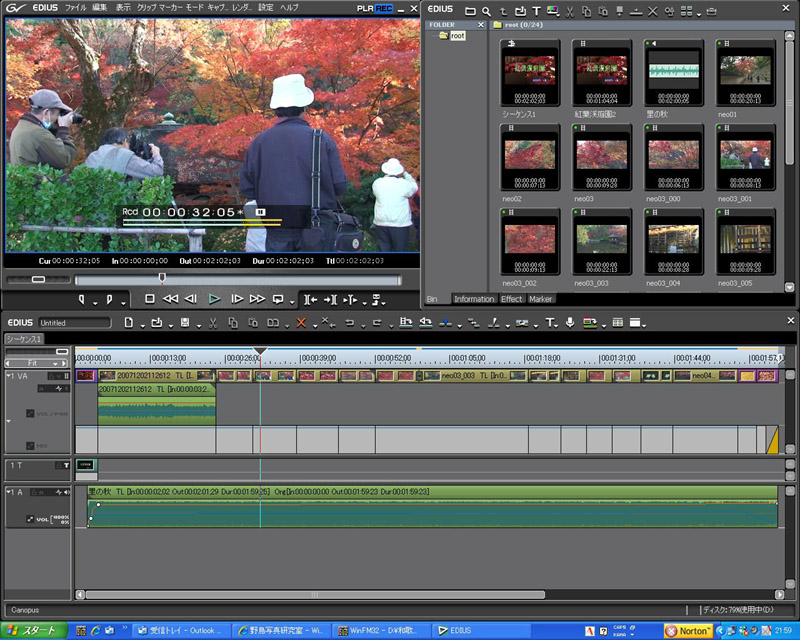Select the 里の秋 audio clip thumbnail

[x=673, y=72]
